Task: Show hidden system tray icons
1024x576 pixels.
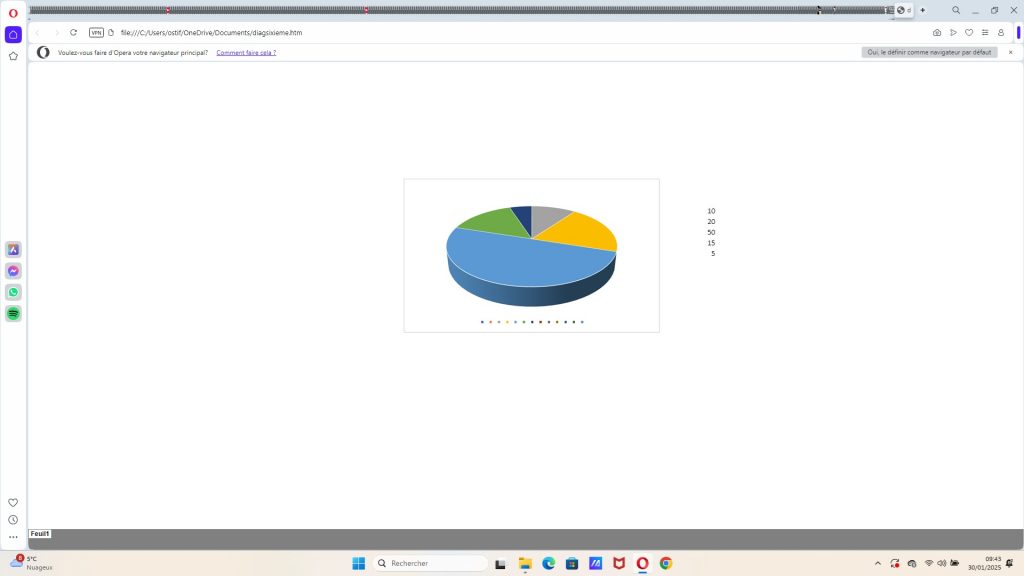Action: [x=878, y=563]
